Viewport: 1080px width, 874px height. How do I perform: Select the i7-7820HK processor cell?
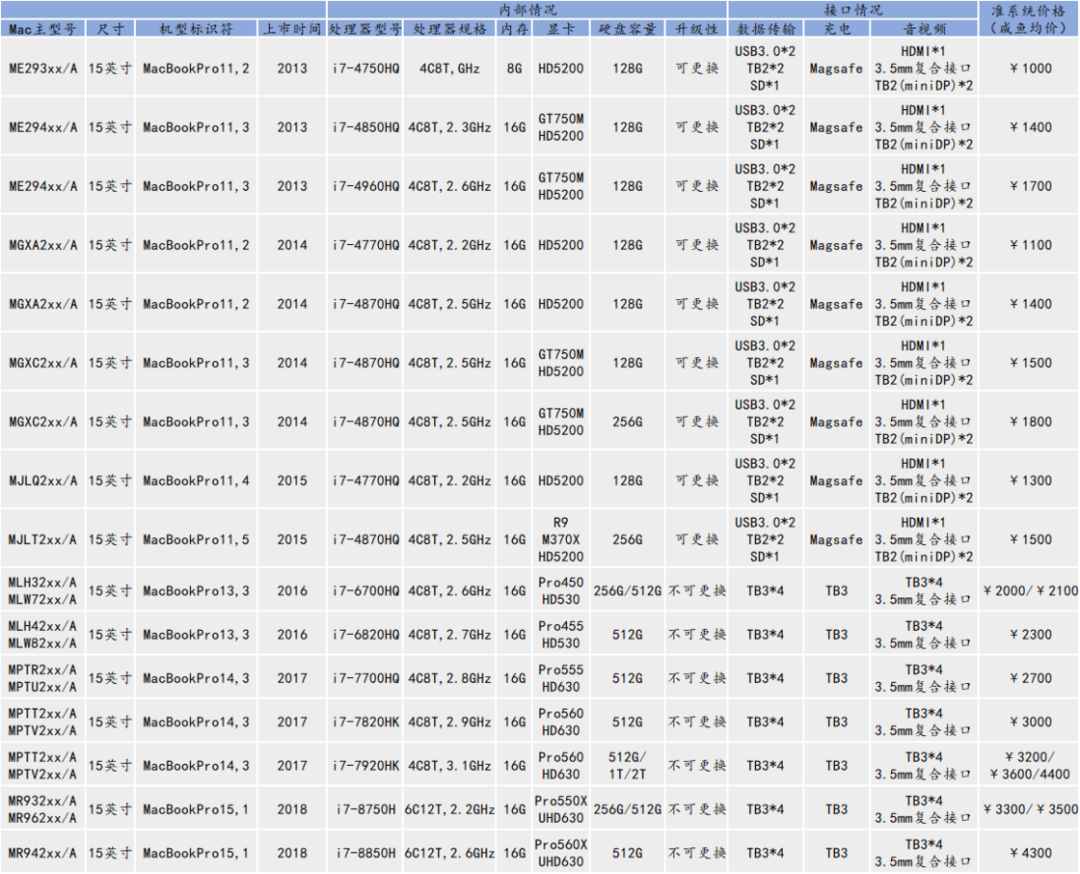[365, 722]
